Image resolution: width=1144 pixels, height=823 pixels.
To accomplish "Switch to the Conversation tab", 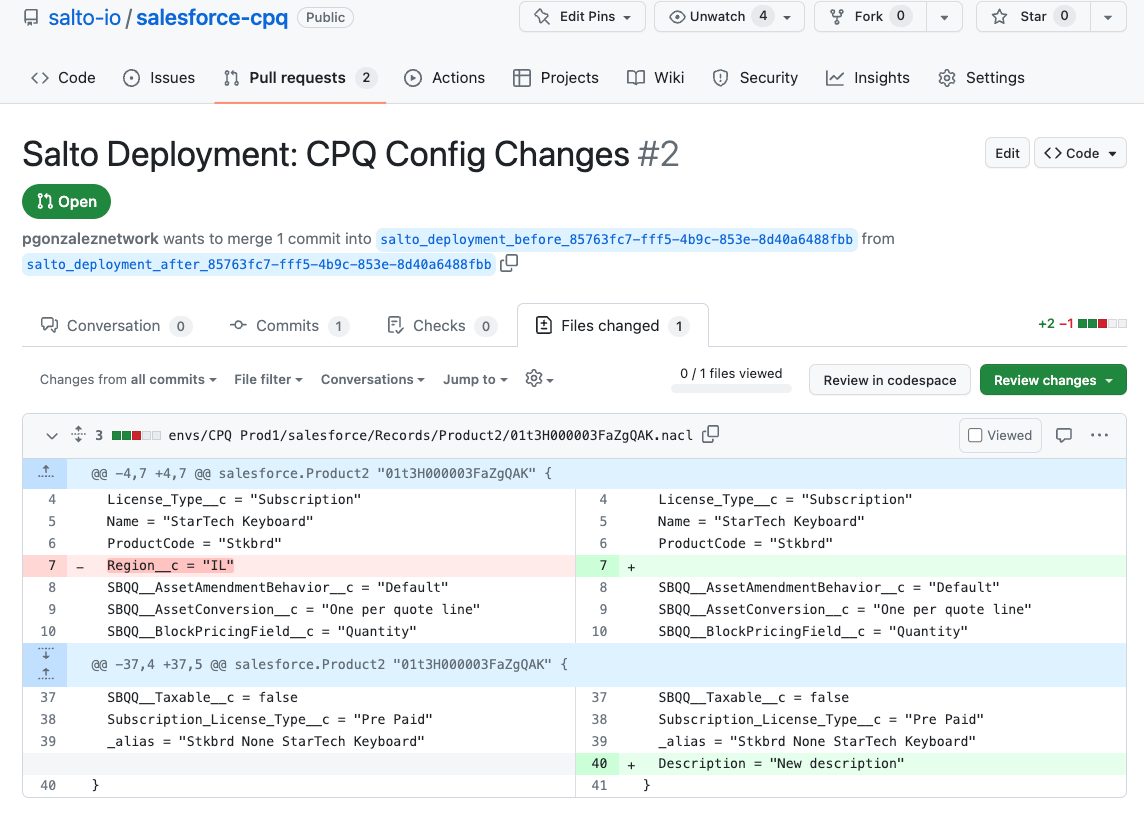I will (x=116, y=326).
